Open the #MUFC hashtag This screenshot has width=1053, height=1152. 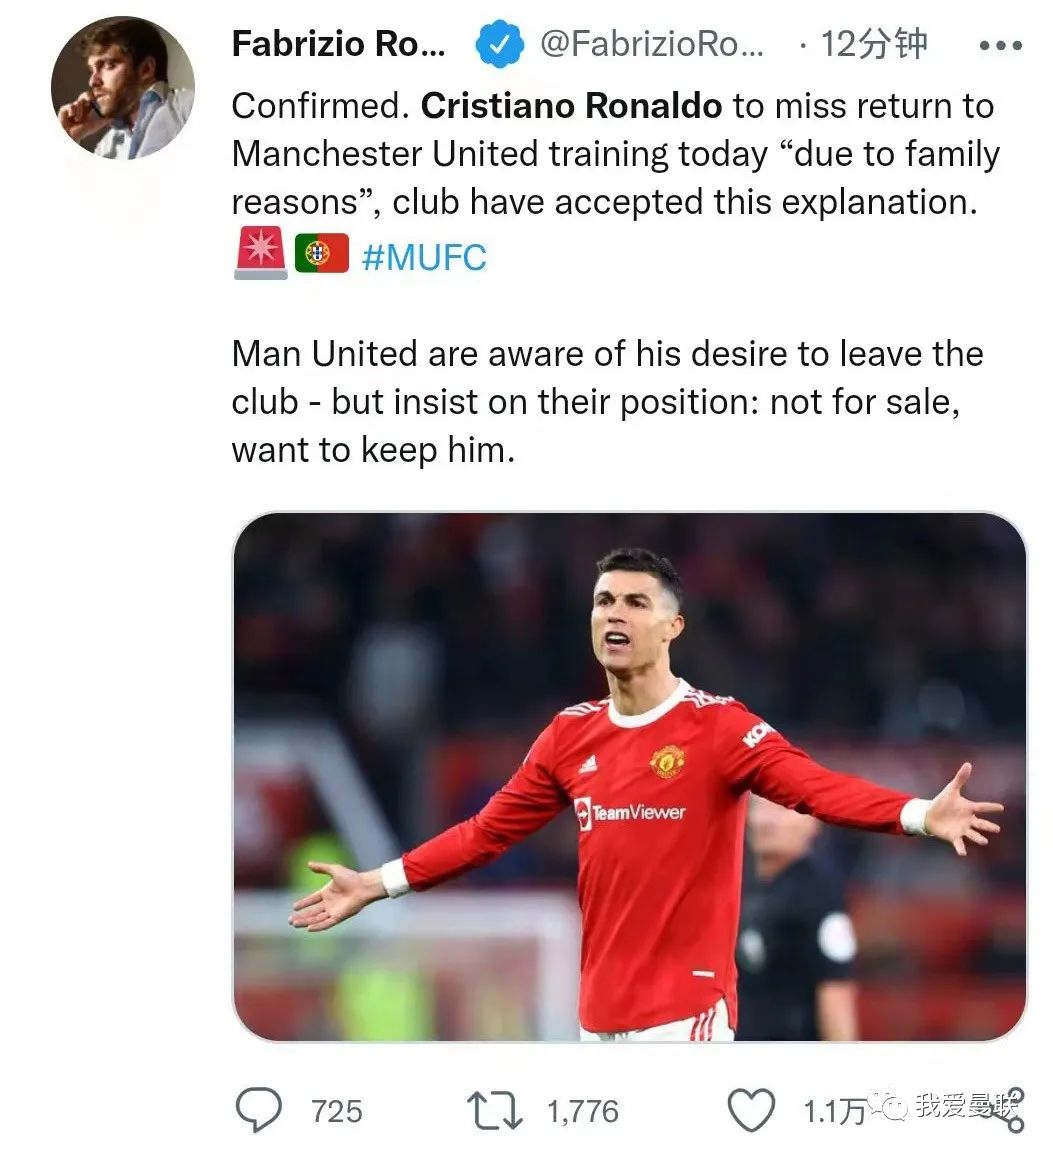coord(424,257)
